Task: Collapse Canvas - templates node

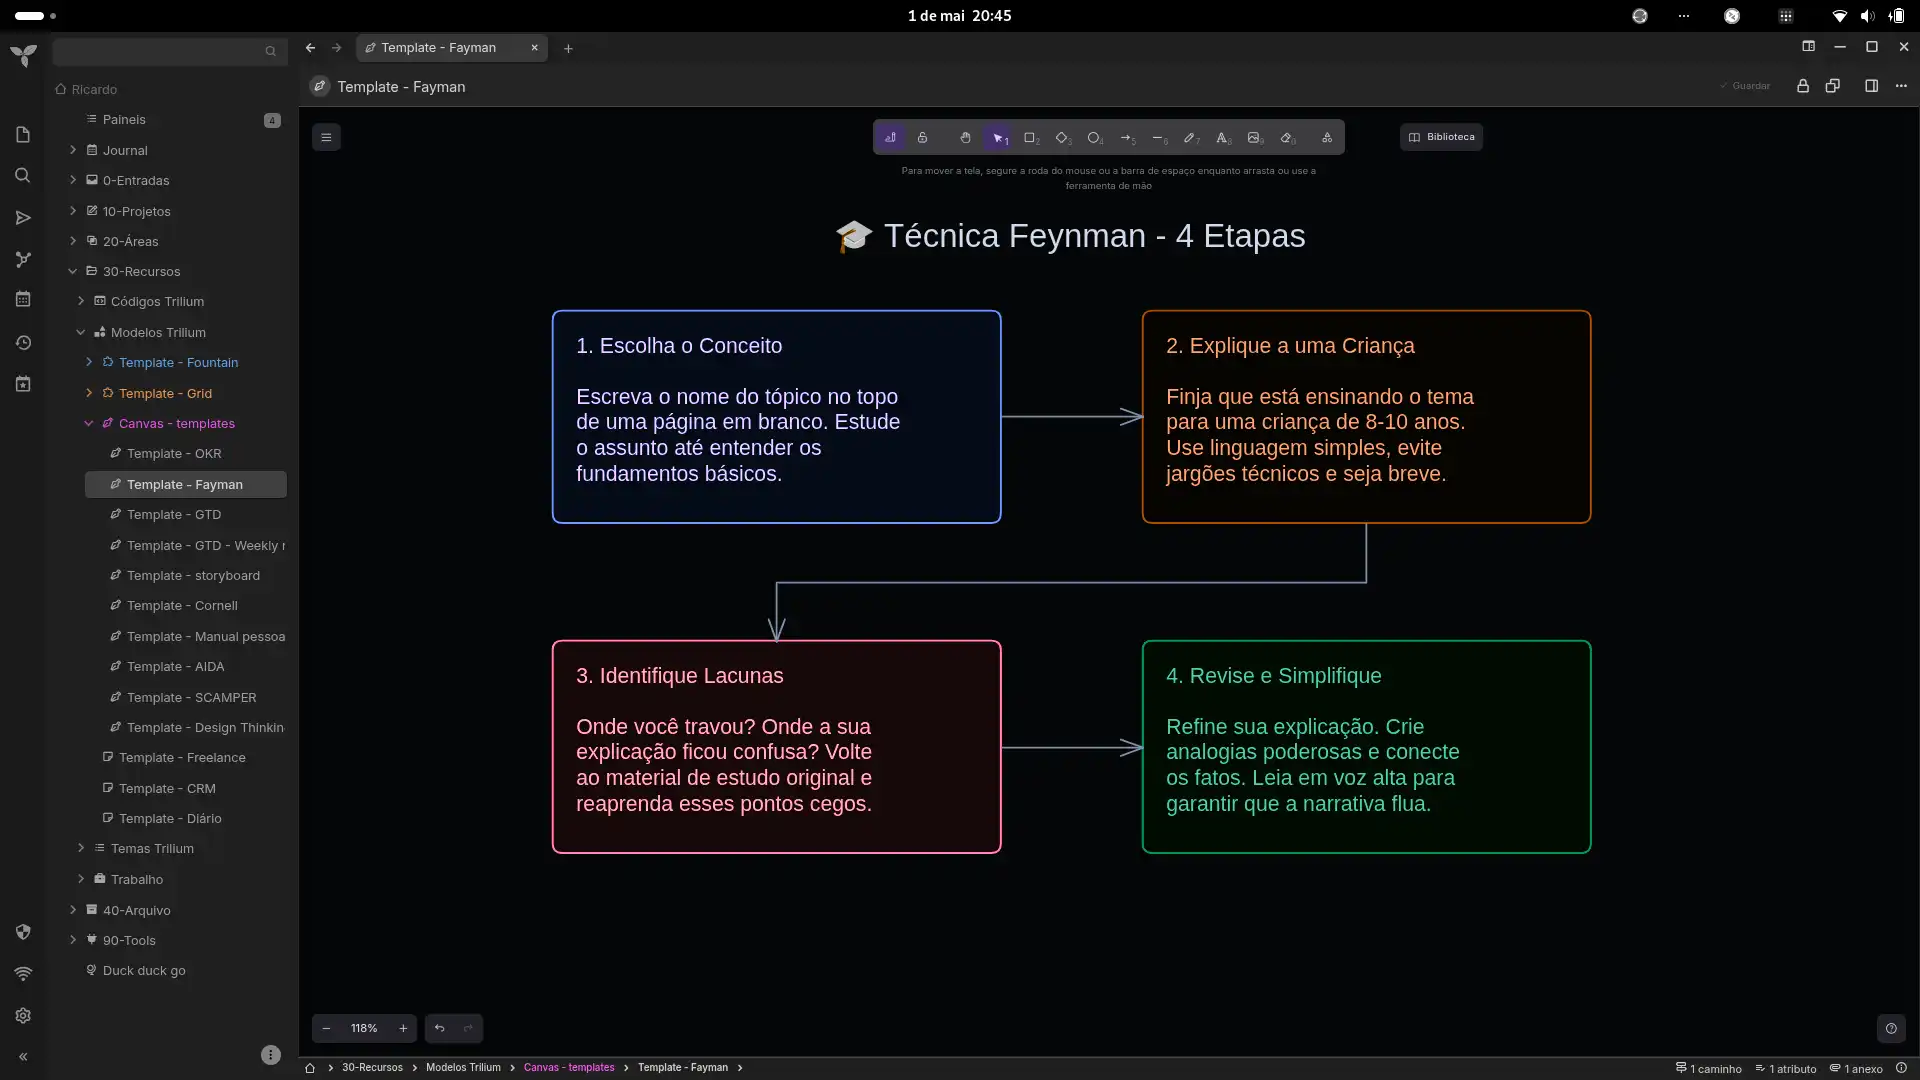Action: (89, 423)
